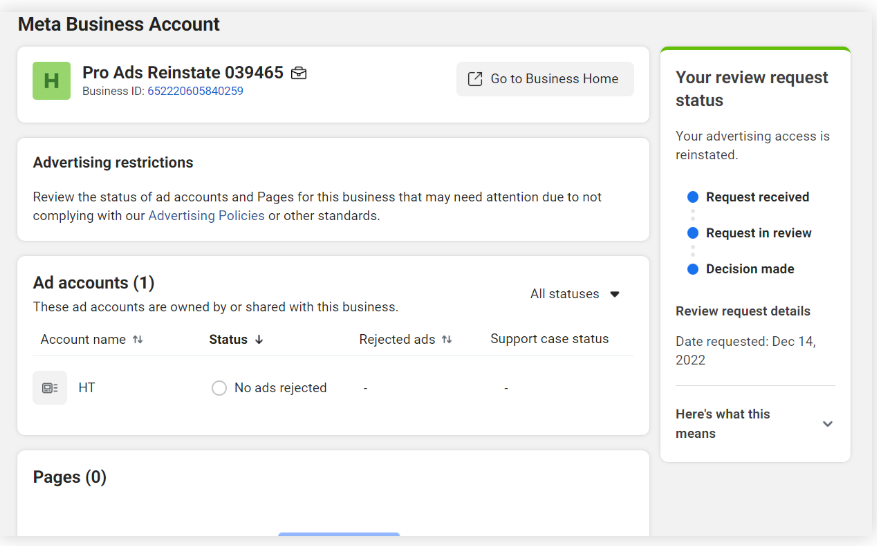The image size is (877, 546).
Task: Click the external link icon on Business Home
Action: tap(475, 79)
